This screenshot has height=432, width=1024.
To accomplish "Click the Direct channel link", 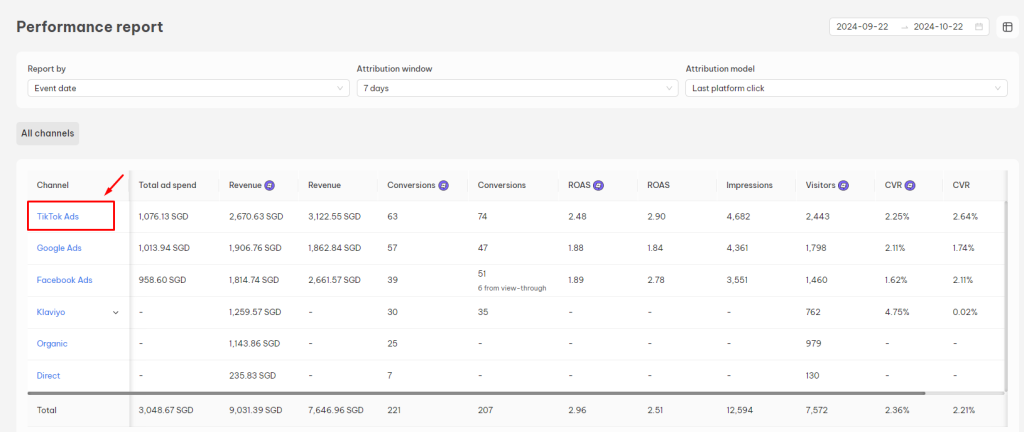I will point(48,376).
